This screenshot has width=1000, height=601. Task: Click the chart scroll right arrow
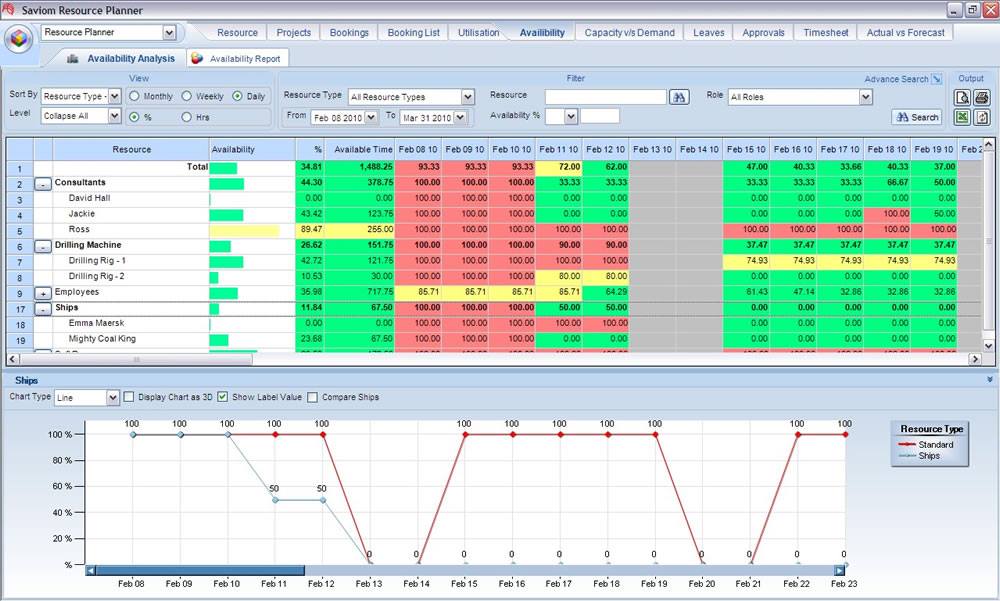pyautogui.click(x=840, y=570)
